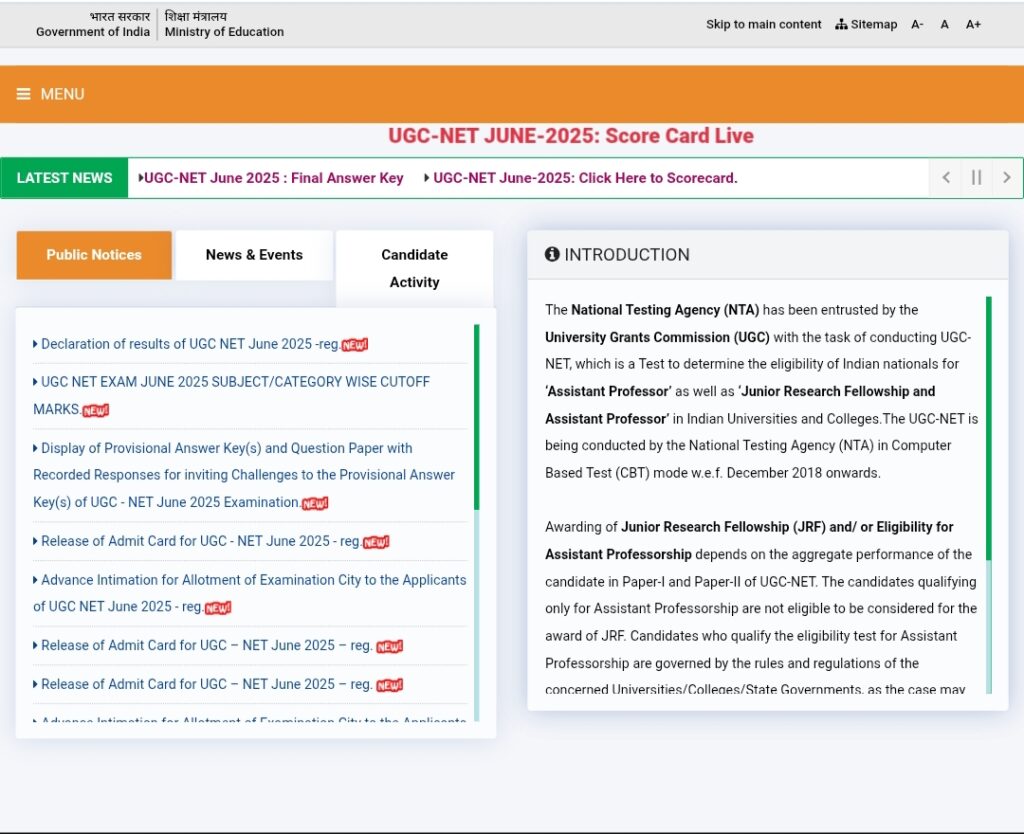Open Declaration of results notice

190,344
